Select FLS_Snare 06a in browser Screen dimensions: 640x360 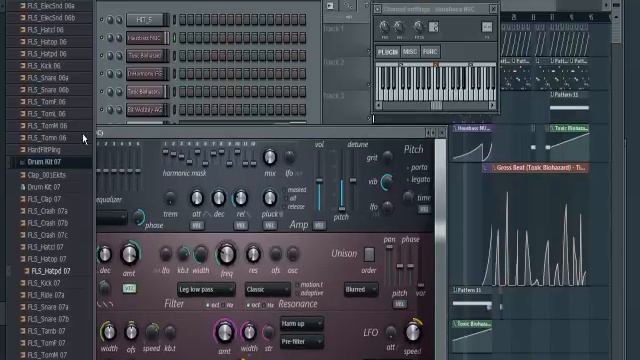tap(48, 78)
